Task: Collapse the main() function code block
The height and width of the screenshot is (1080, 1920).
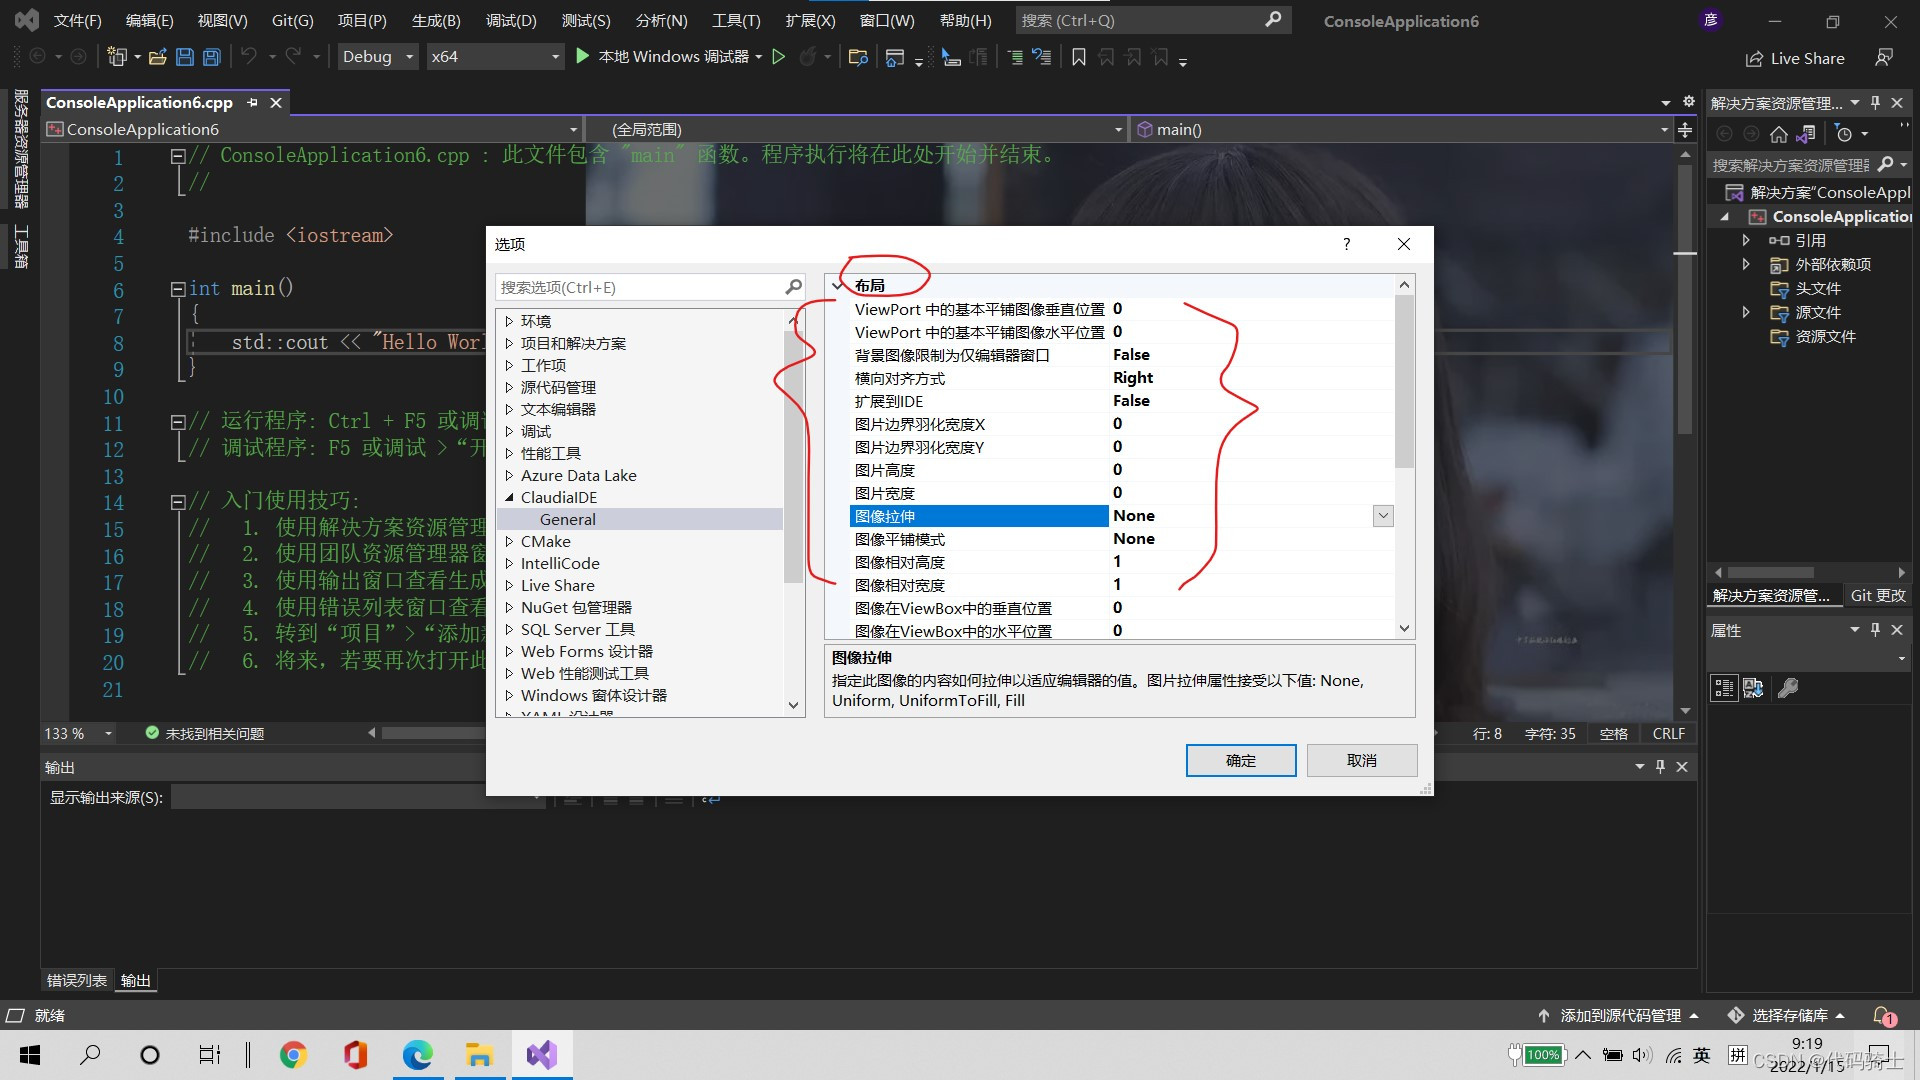Action: click(178, 289)
